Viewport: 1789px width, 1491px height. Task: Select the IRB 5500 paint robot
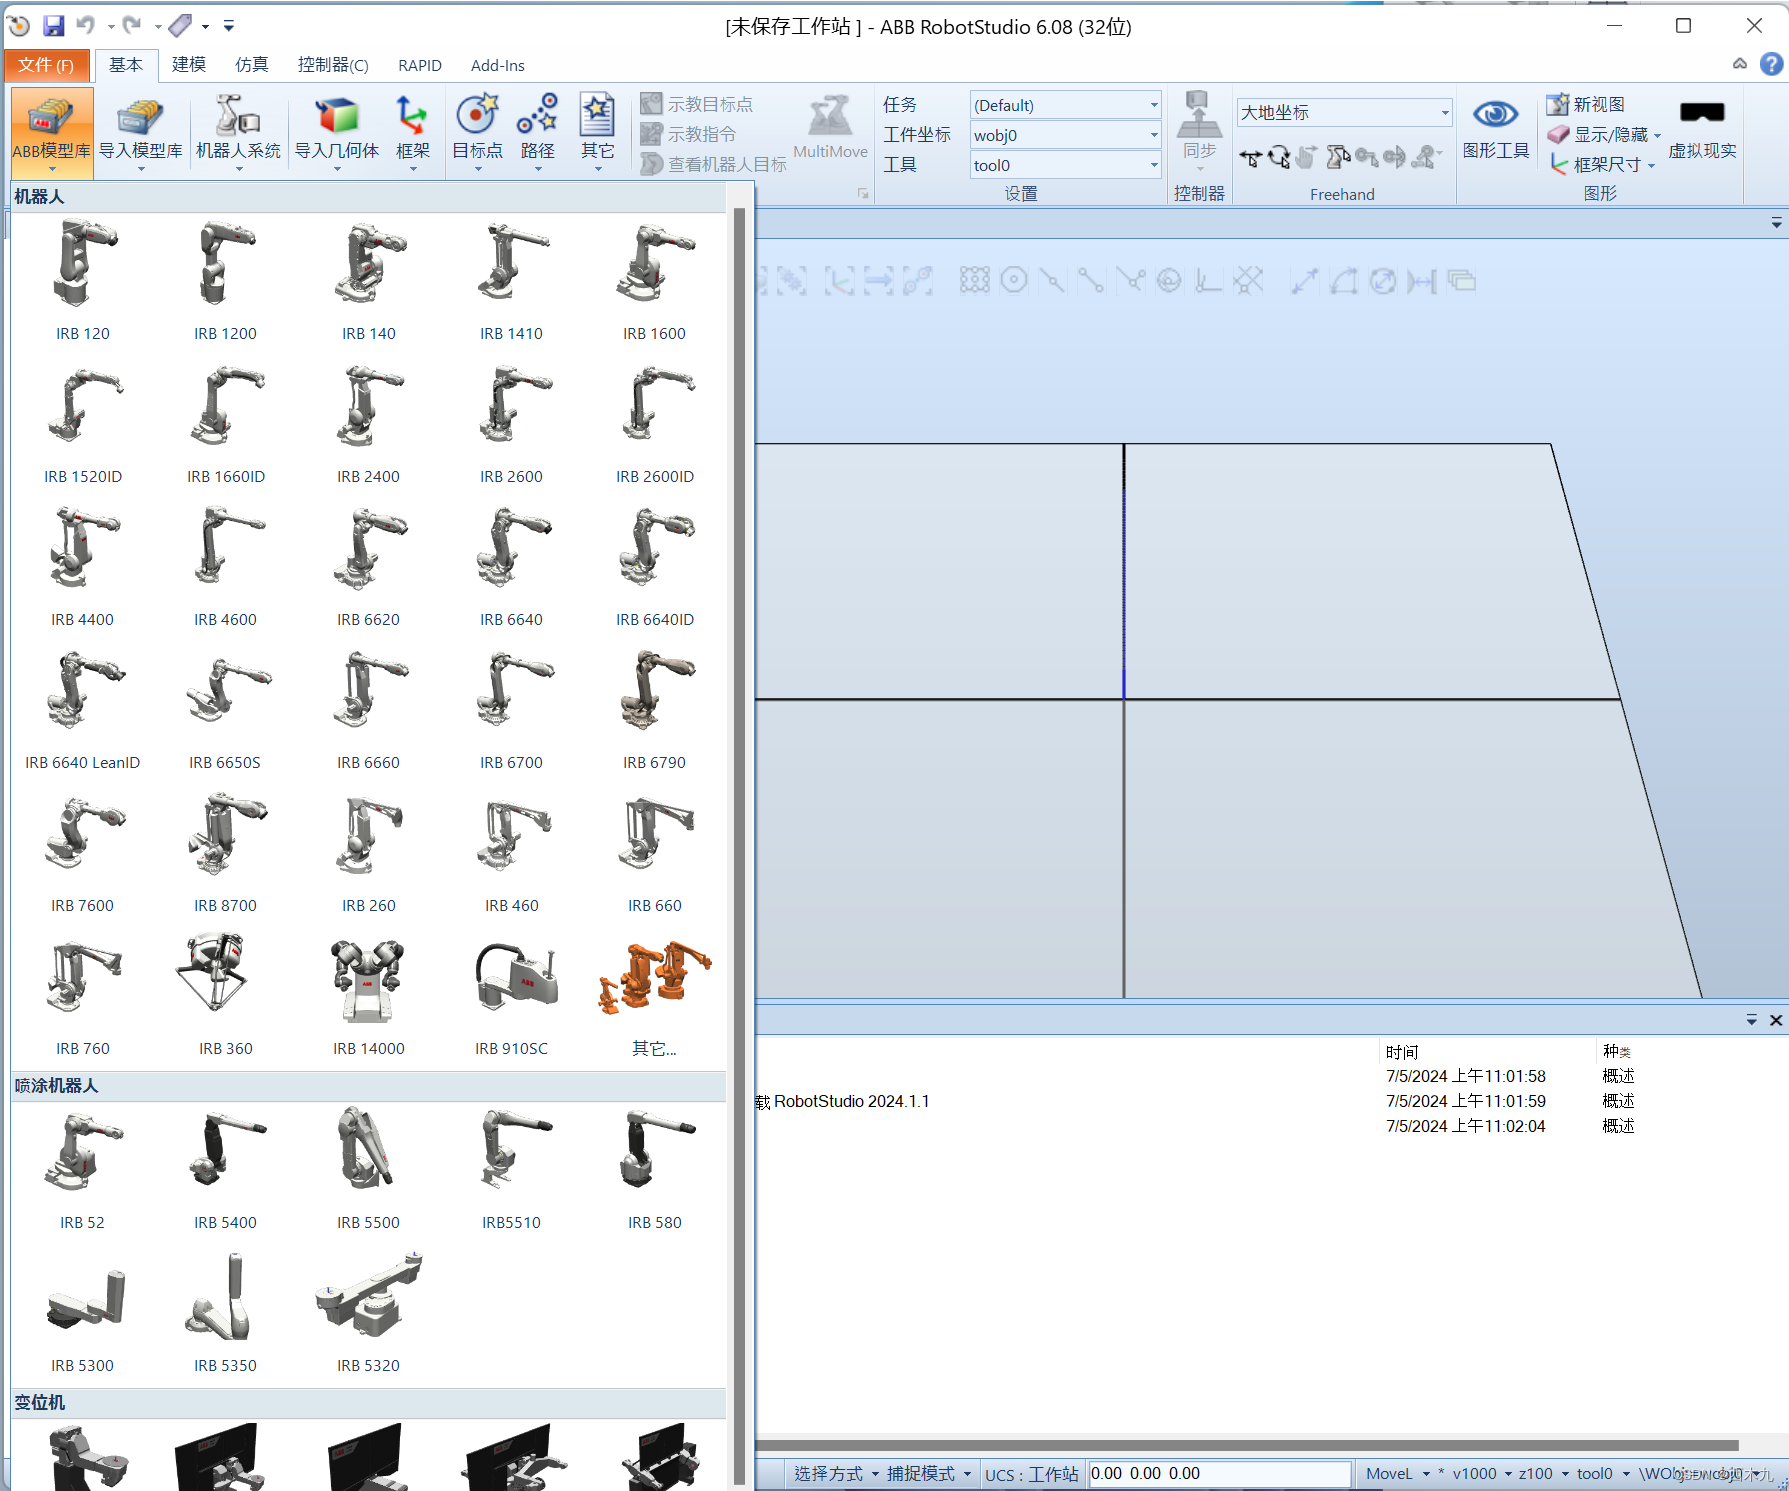(368, 1168)
